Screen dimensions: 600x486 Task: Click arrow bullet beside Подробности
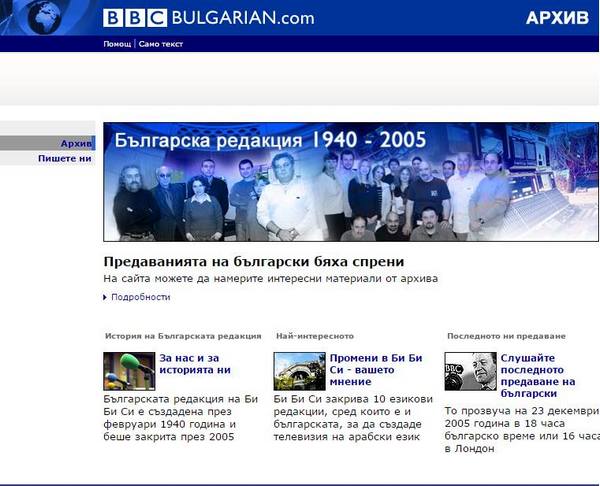pos(105,297)
